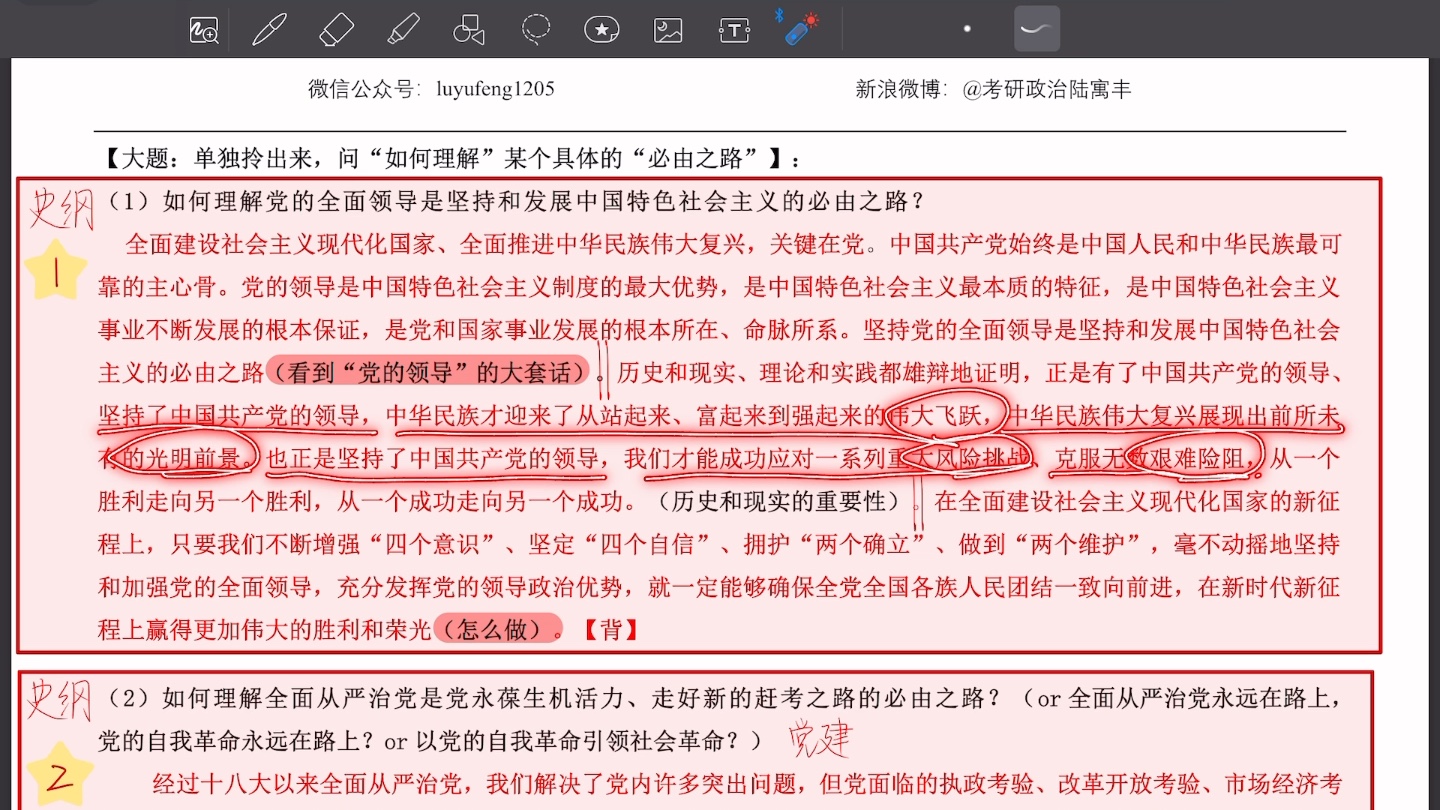Click the highlighted note '（怎么做）'

(497, 629)
